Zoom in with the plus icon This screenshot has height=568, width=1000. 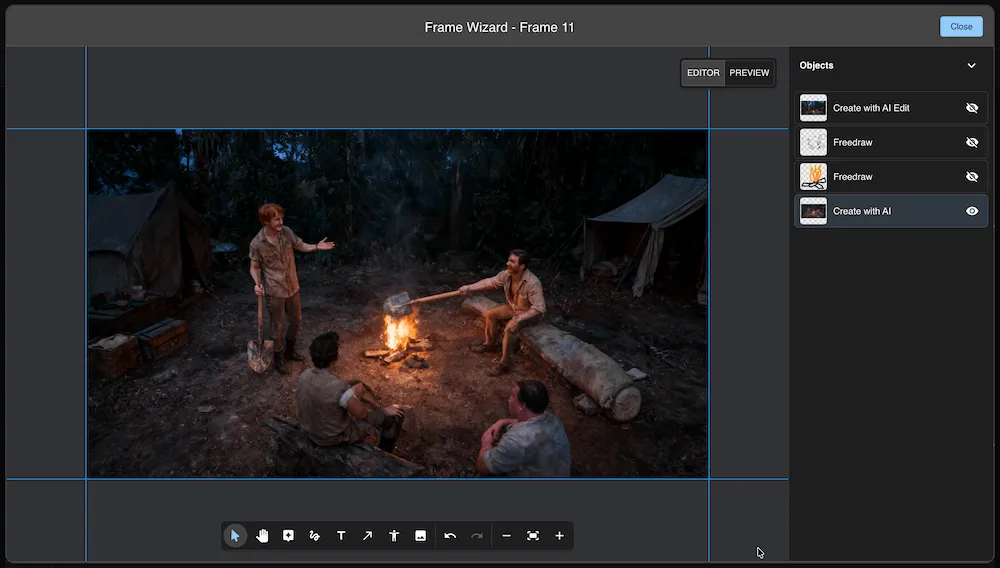(x=559, y=535)
